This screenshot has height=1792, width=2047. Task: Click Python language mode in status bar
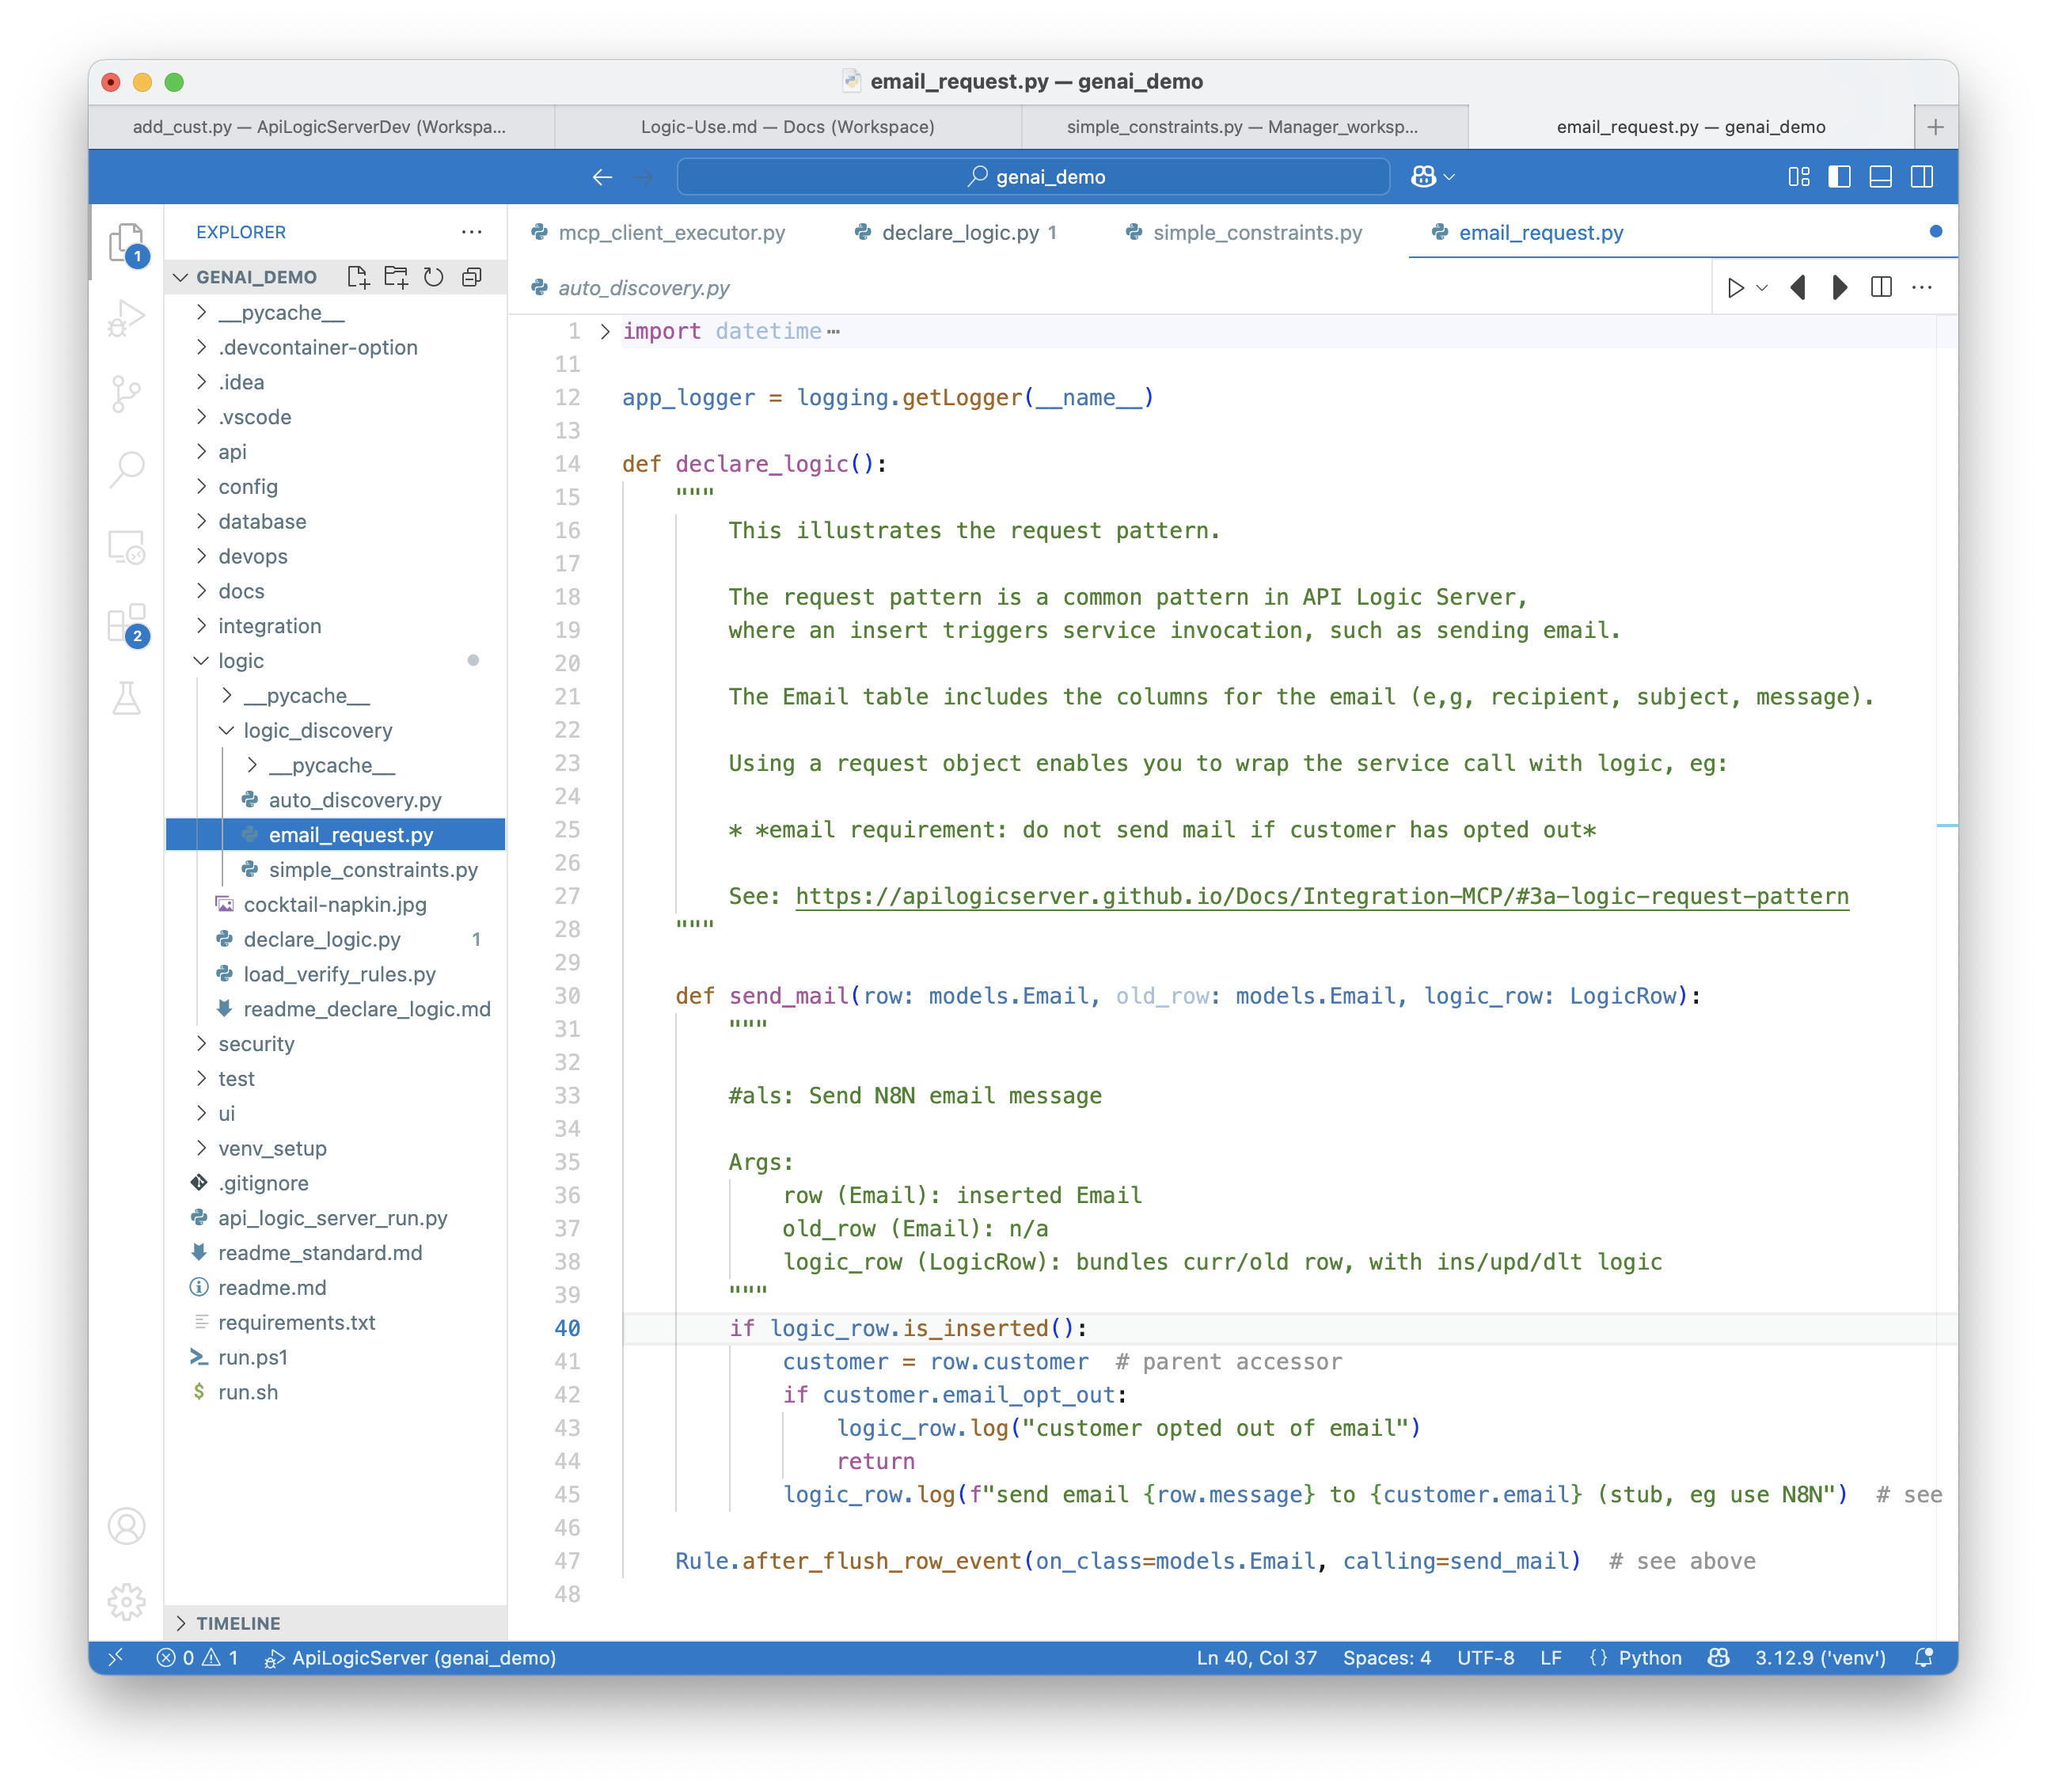pyautogui.click(x=1650, y=1657)
